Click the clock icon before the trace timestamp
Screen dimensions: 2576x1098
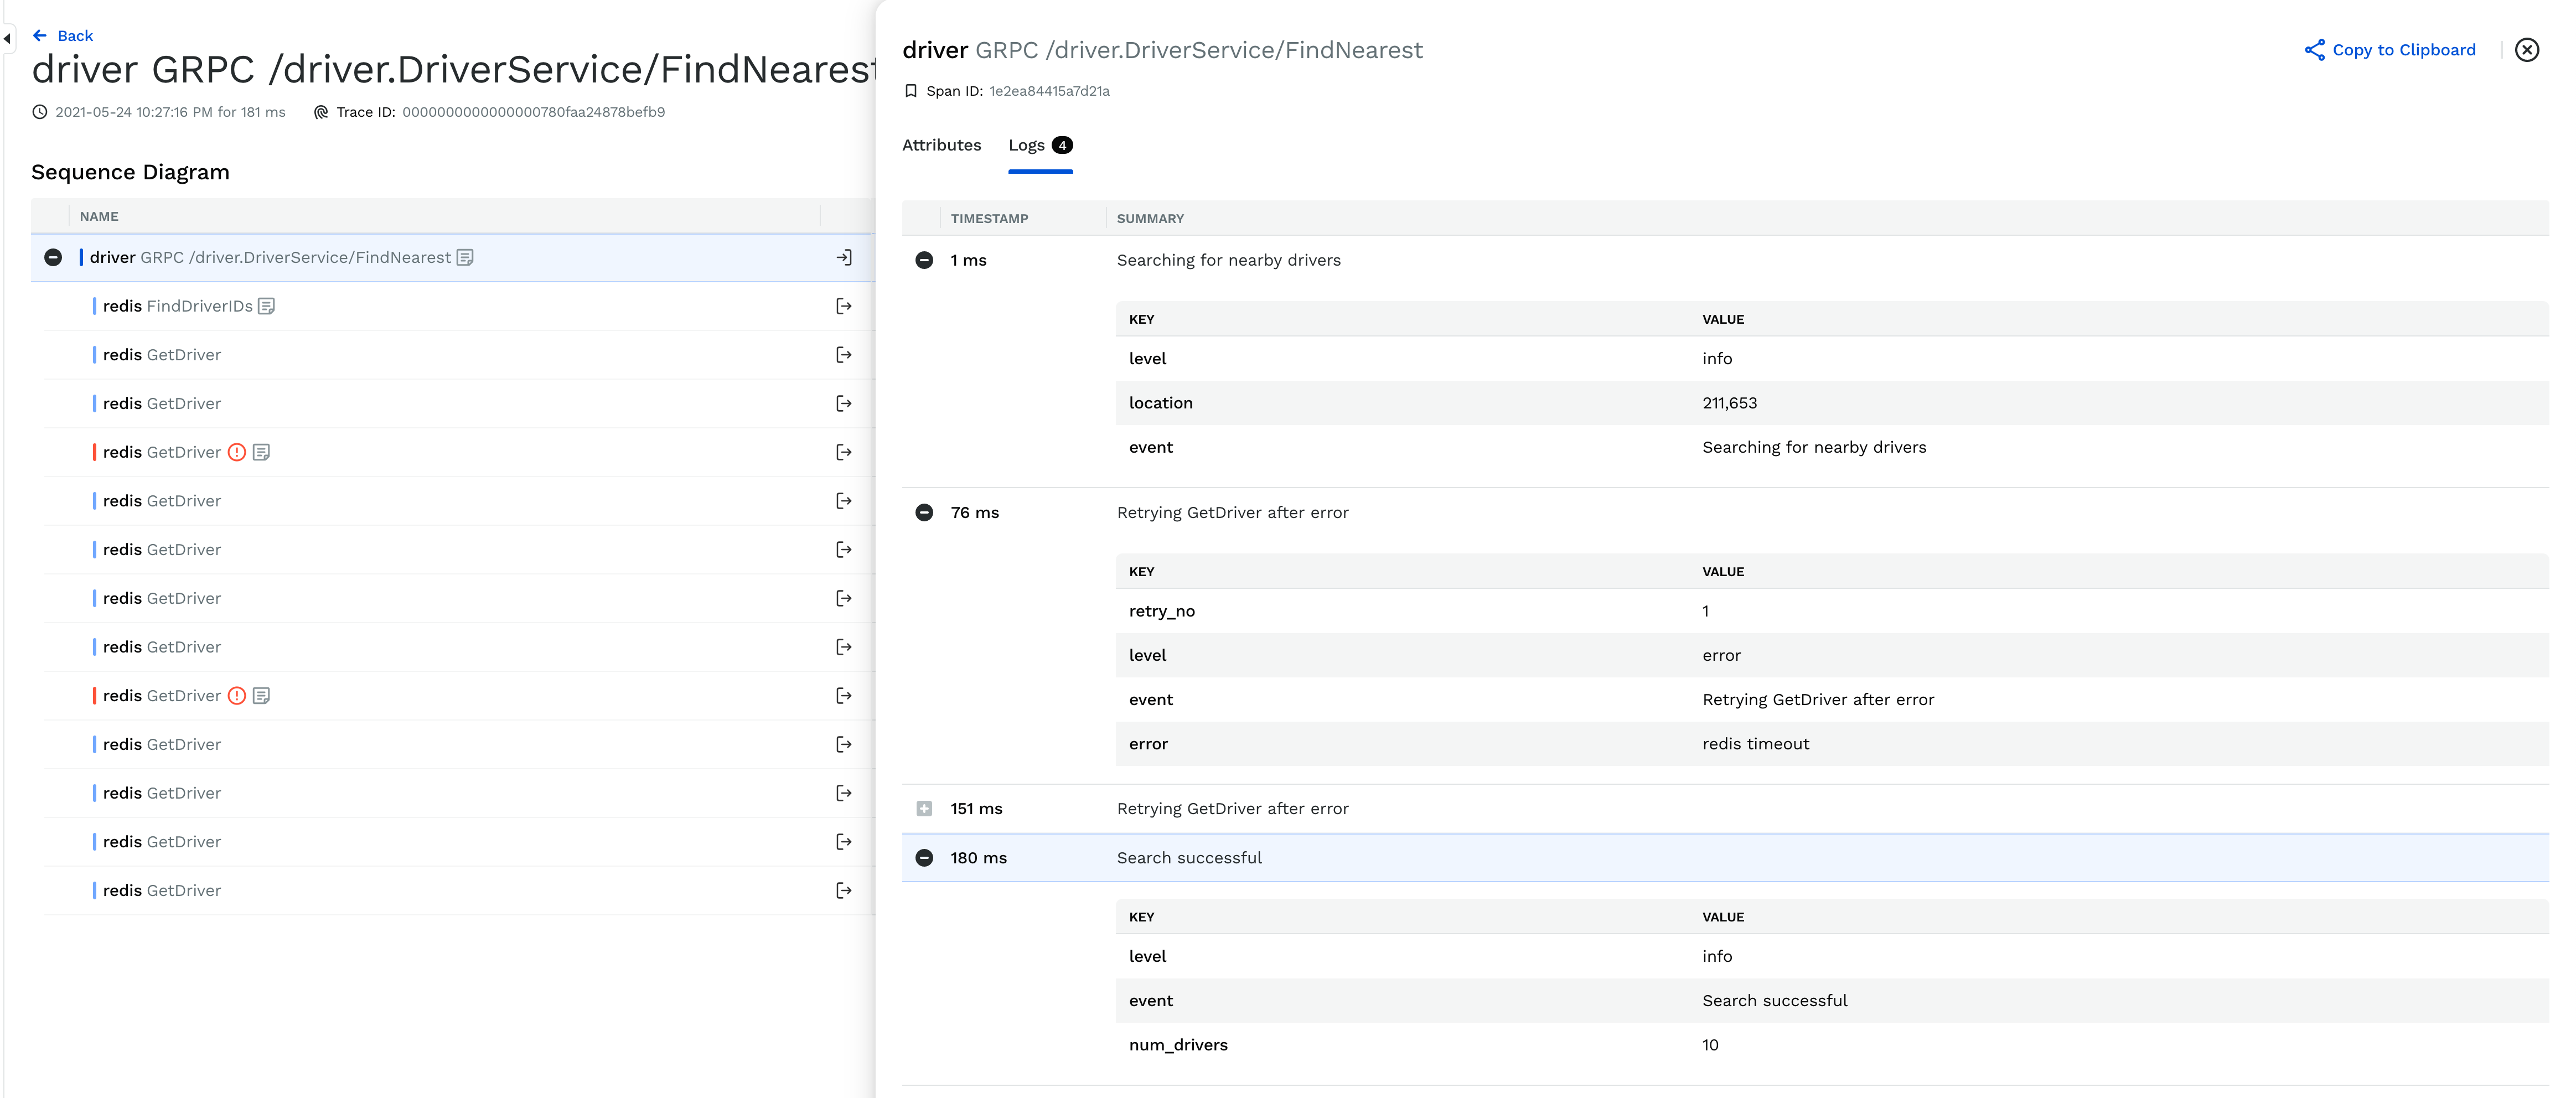(39, 112)
